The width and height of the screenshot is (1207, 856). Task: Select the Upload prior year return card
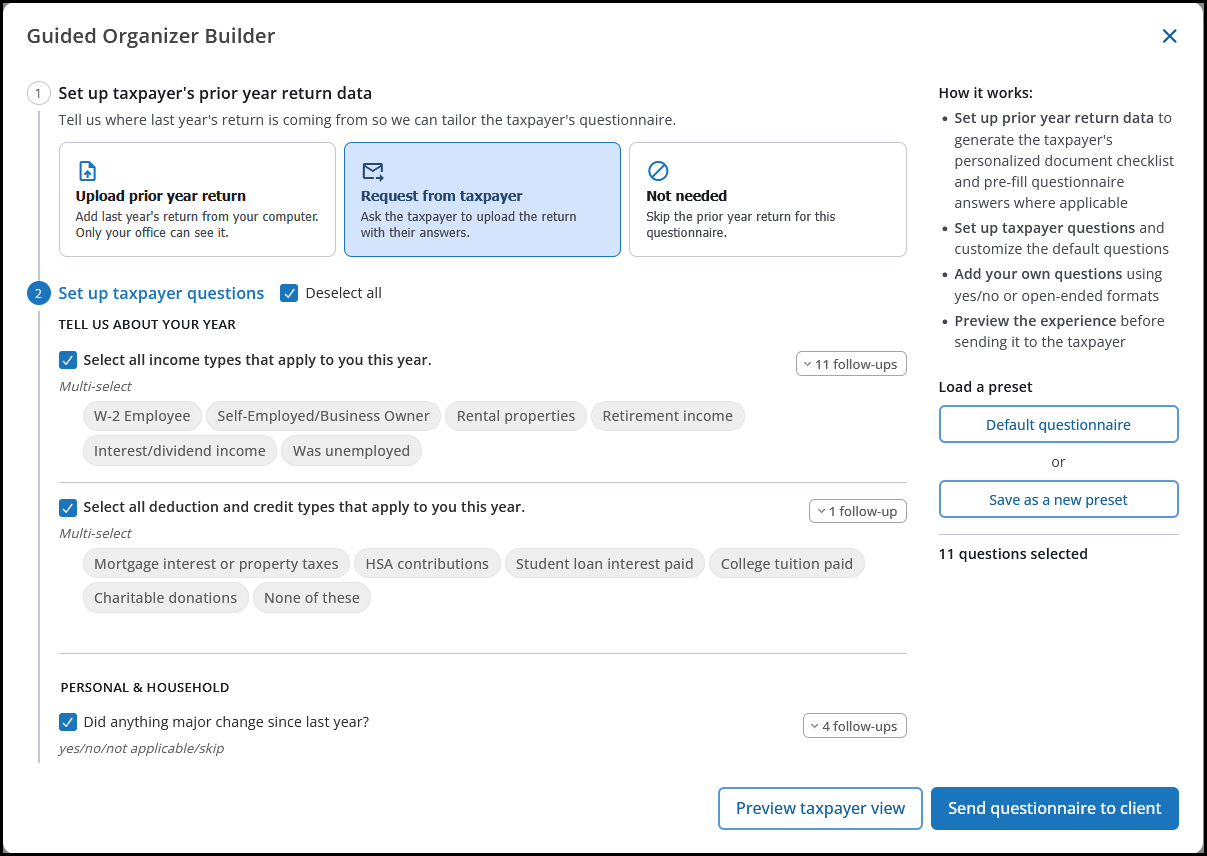197,200
